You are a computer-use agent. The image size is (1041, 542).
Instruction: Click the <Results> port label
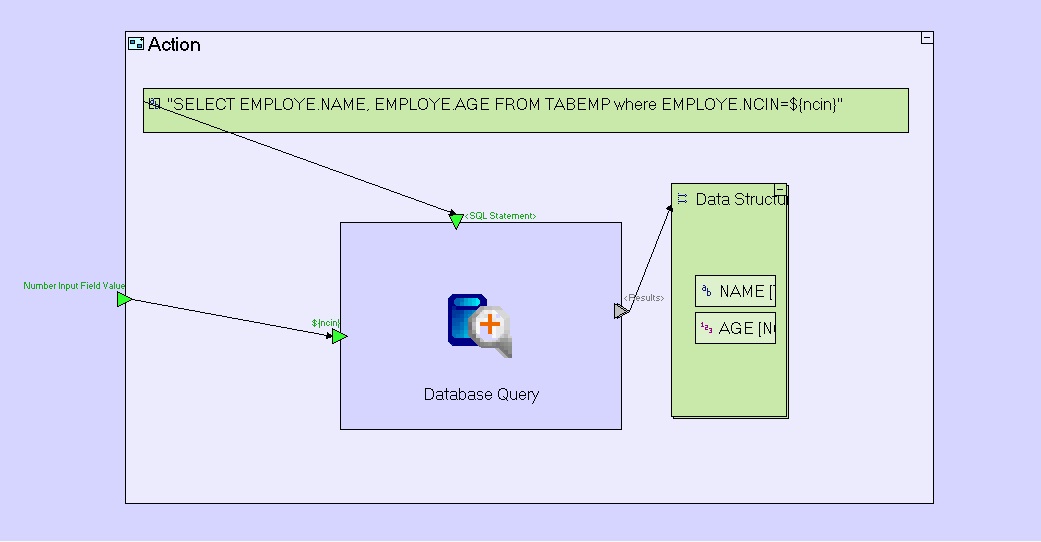645,298
